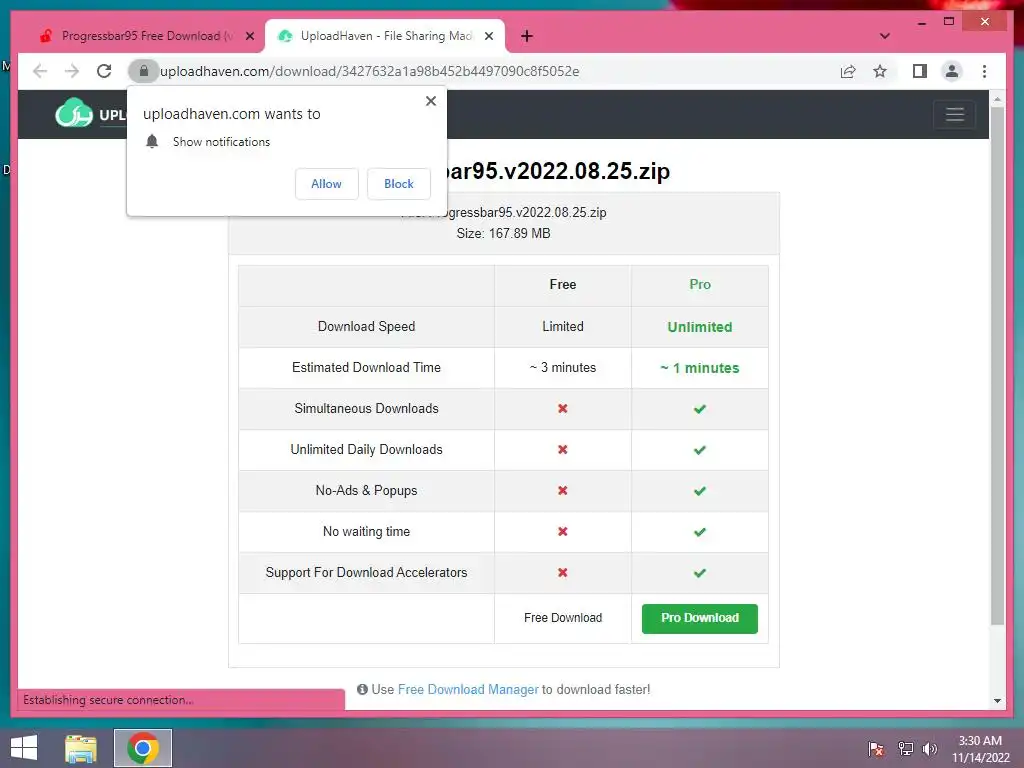Share this page using share icon

[x=848, y=71]
